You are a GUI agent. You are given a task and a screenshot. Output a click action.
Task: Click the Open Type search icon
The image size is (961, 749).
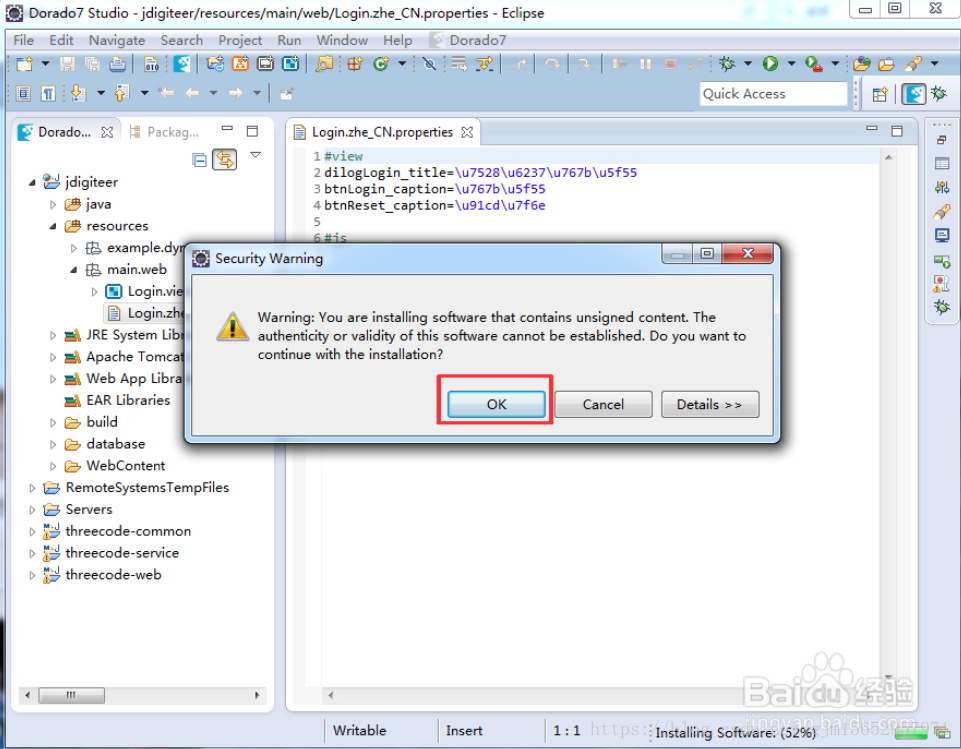pos(324,64)
